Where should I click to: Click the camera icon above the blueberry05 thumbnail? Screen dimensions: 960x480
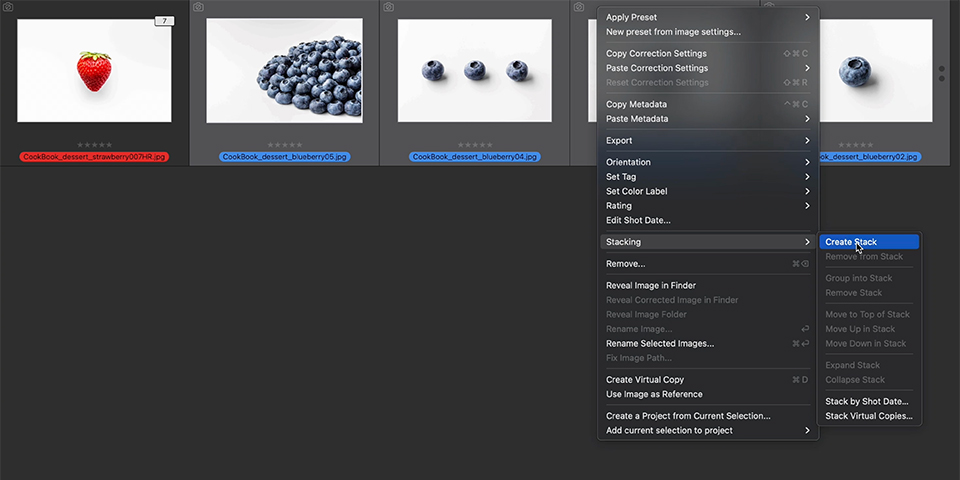coord(198,7)
